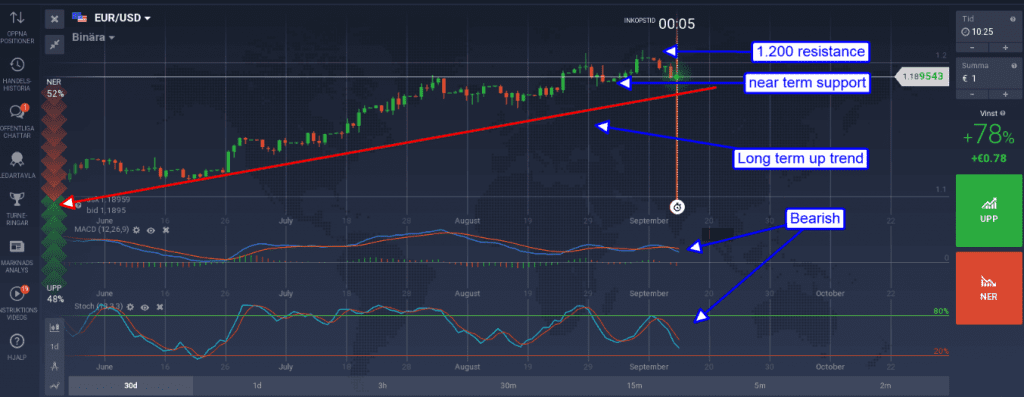
Task: Click the Summa info question icon
Action: [x=1014, y=66]
